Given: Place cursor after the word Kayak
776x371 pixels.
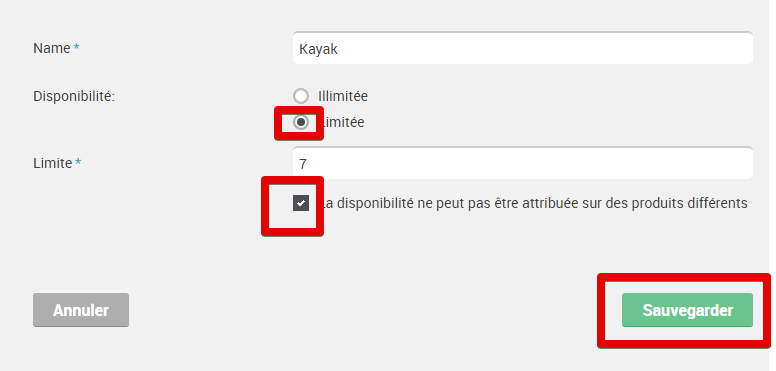Looking at the screenshot, I should (x=339, y=49).
